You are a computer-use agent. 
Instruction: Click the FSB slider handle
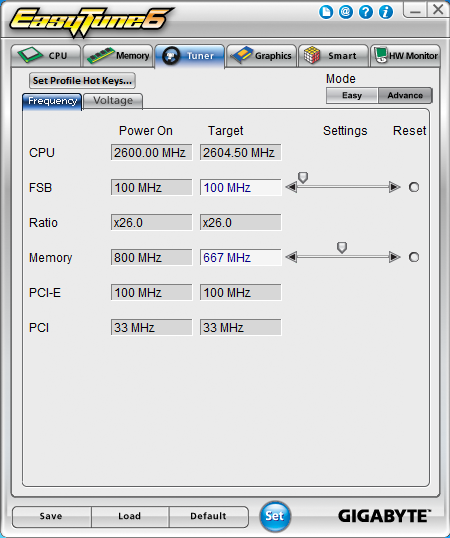[303, 177]
